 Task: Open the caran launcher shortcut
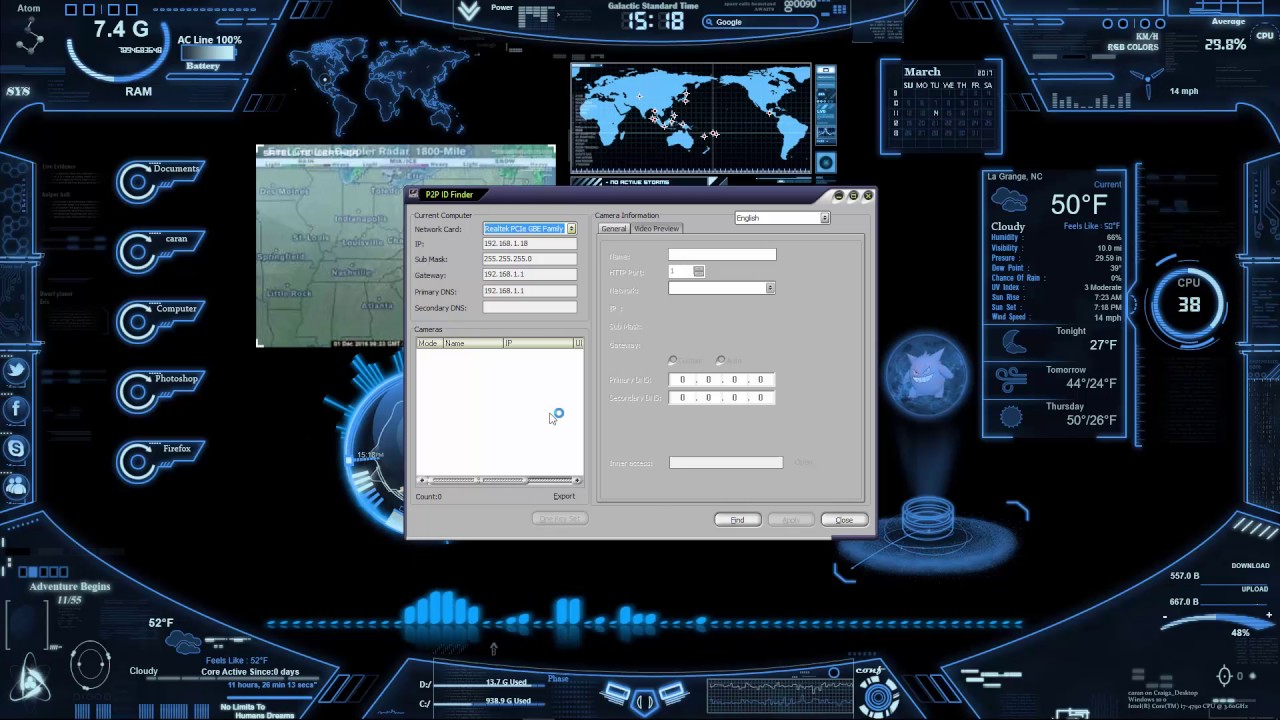click(x=160, y=250)
